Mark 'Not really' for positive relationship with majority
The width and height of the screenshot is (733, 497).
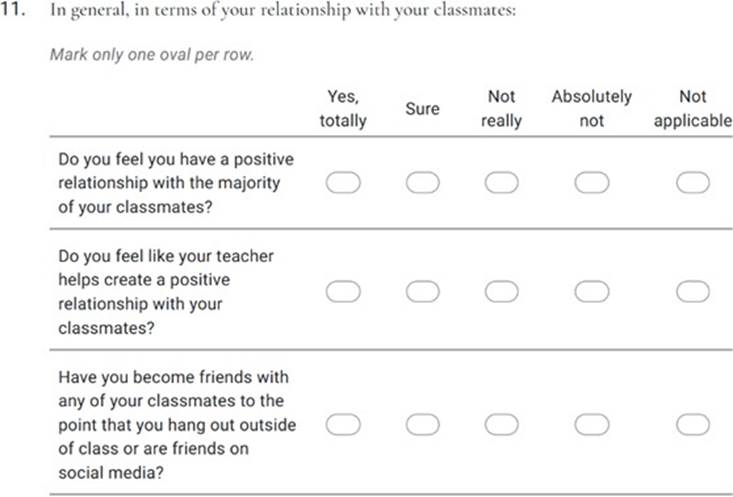click(501, 183)
